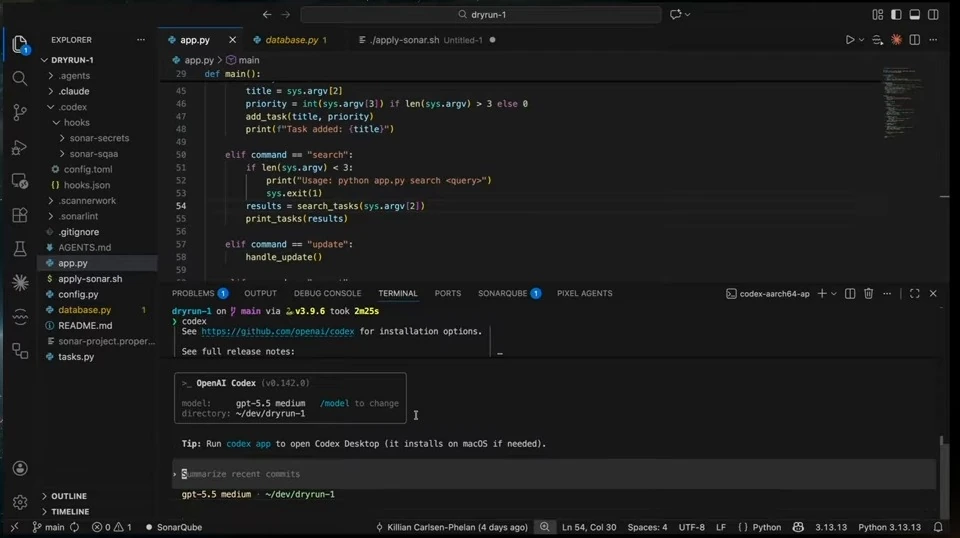960x538 pixels.
Task: Go back with navigation arrow
Action: click(x=267, y=14)
